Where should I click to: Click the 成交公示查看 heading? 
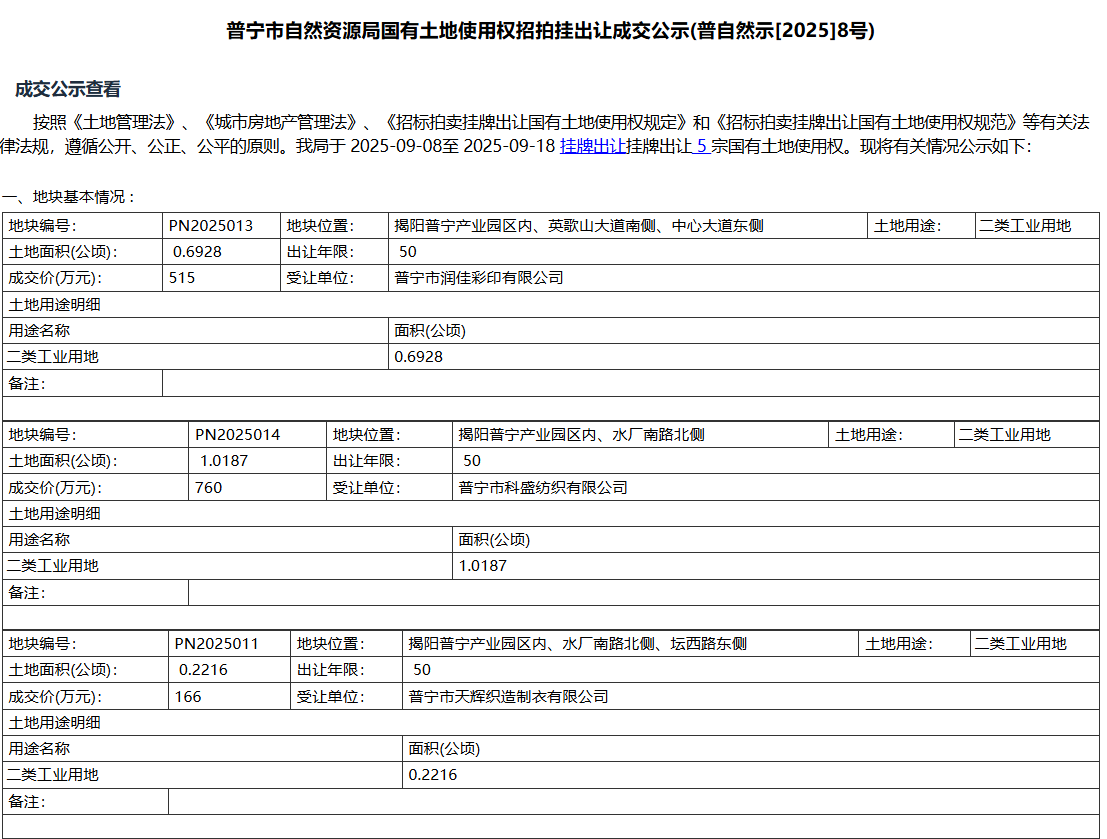click(x=68, y=89)
